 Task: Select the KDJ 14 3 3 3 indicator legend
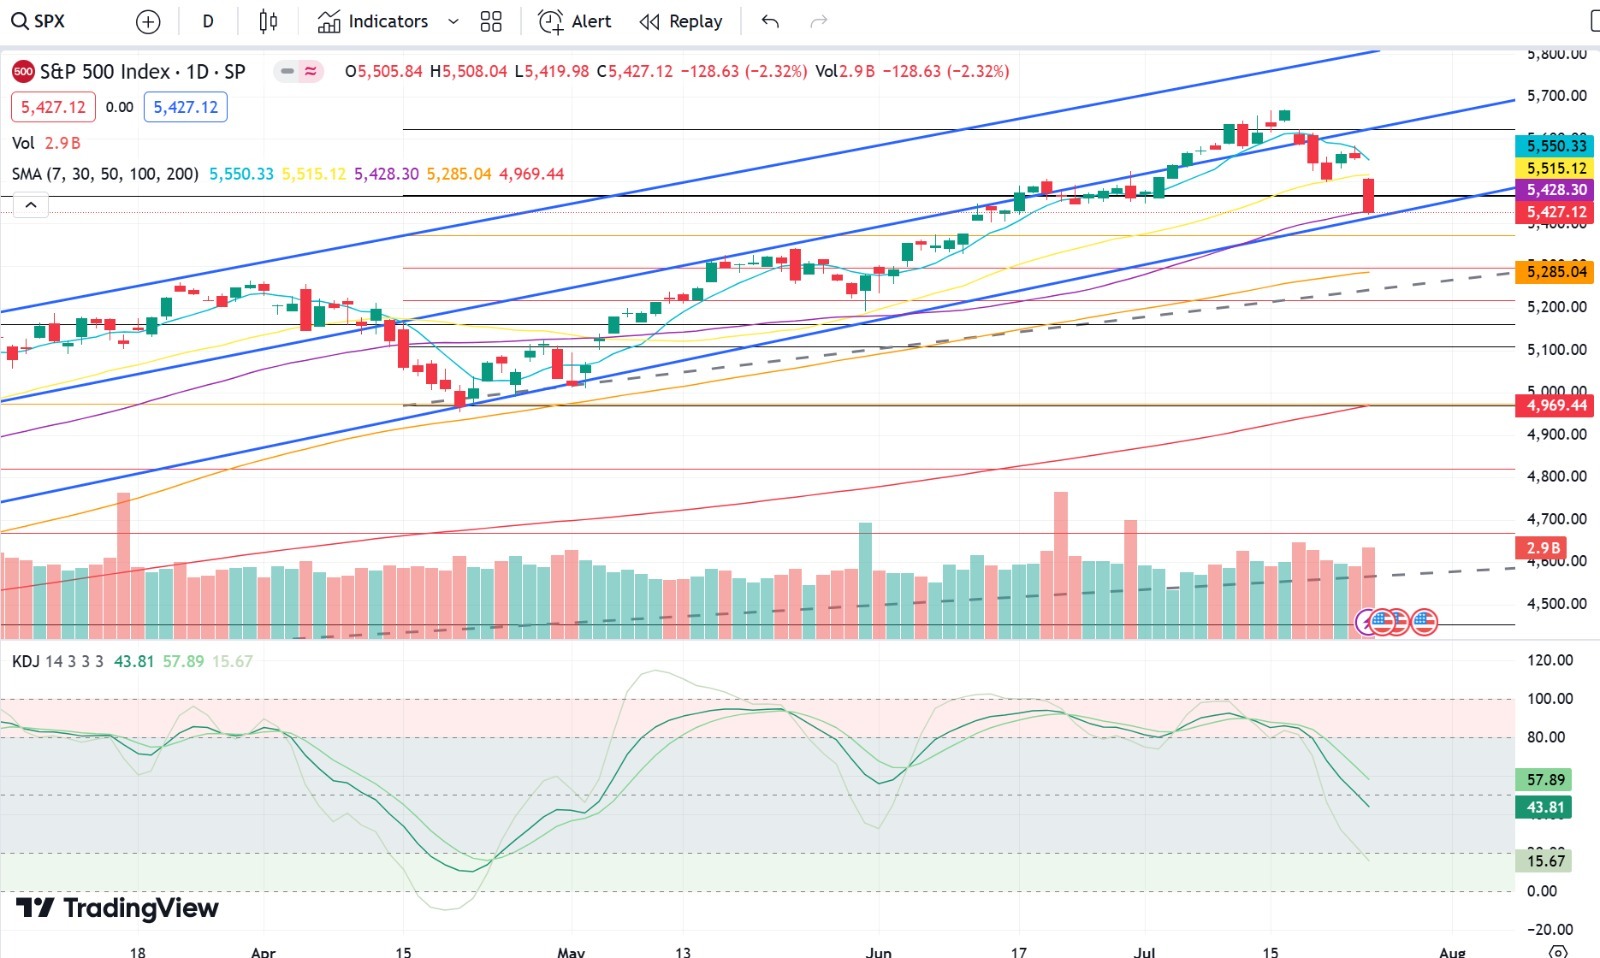[57, 661]
